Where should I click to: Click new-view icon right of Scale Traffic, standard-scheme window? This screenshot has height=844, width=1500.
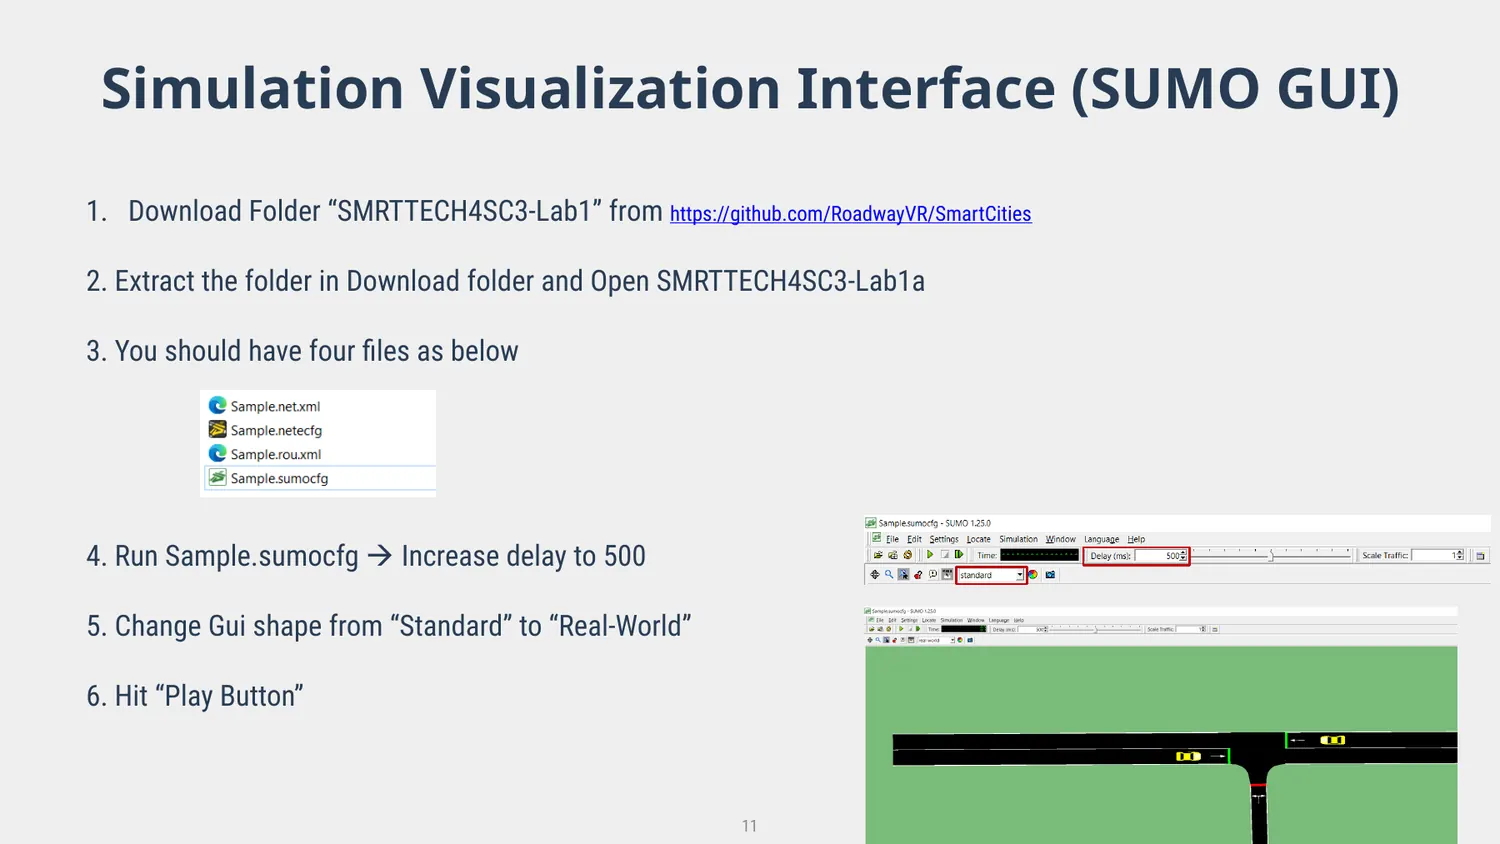pyautogui.click(x=1481, y=556)
